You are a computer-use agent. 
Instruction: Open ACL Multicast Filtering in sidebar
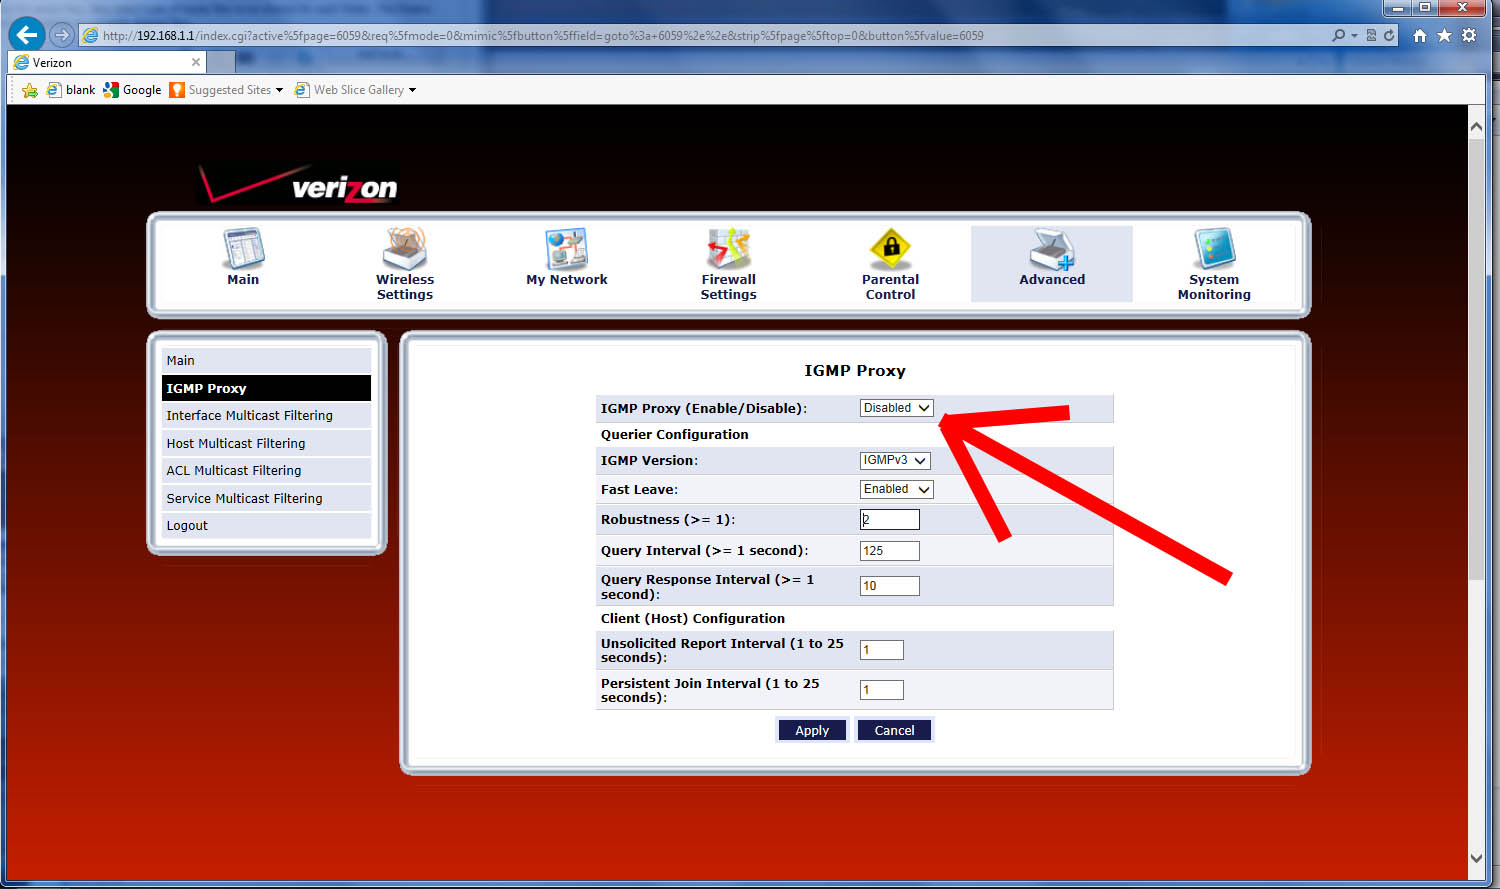pyautogui.click(x=233, y=471)
